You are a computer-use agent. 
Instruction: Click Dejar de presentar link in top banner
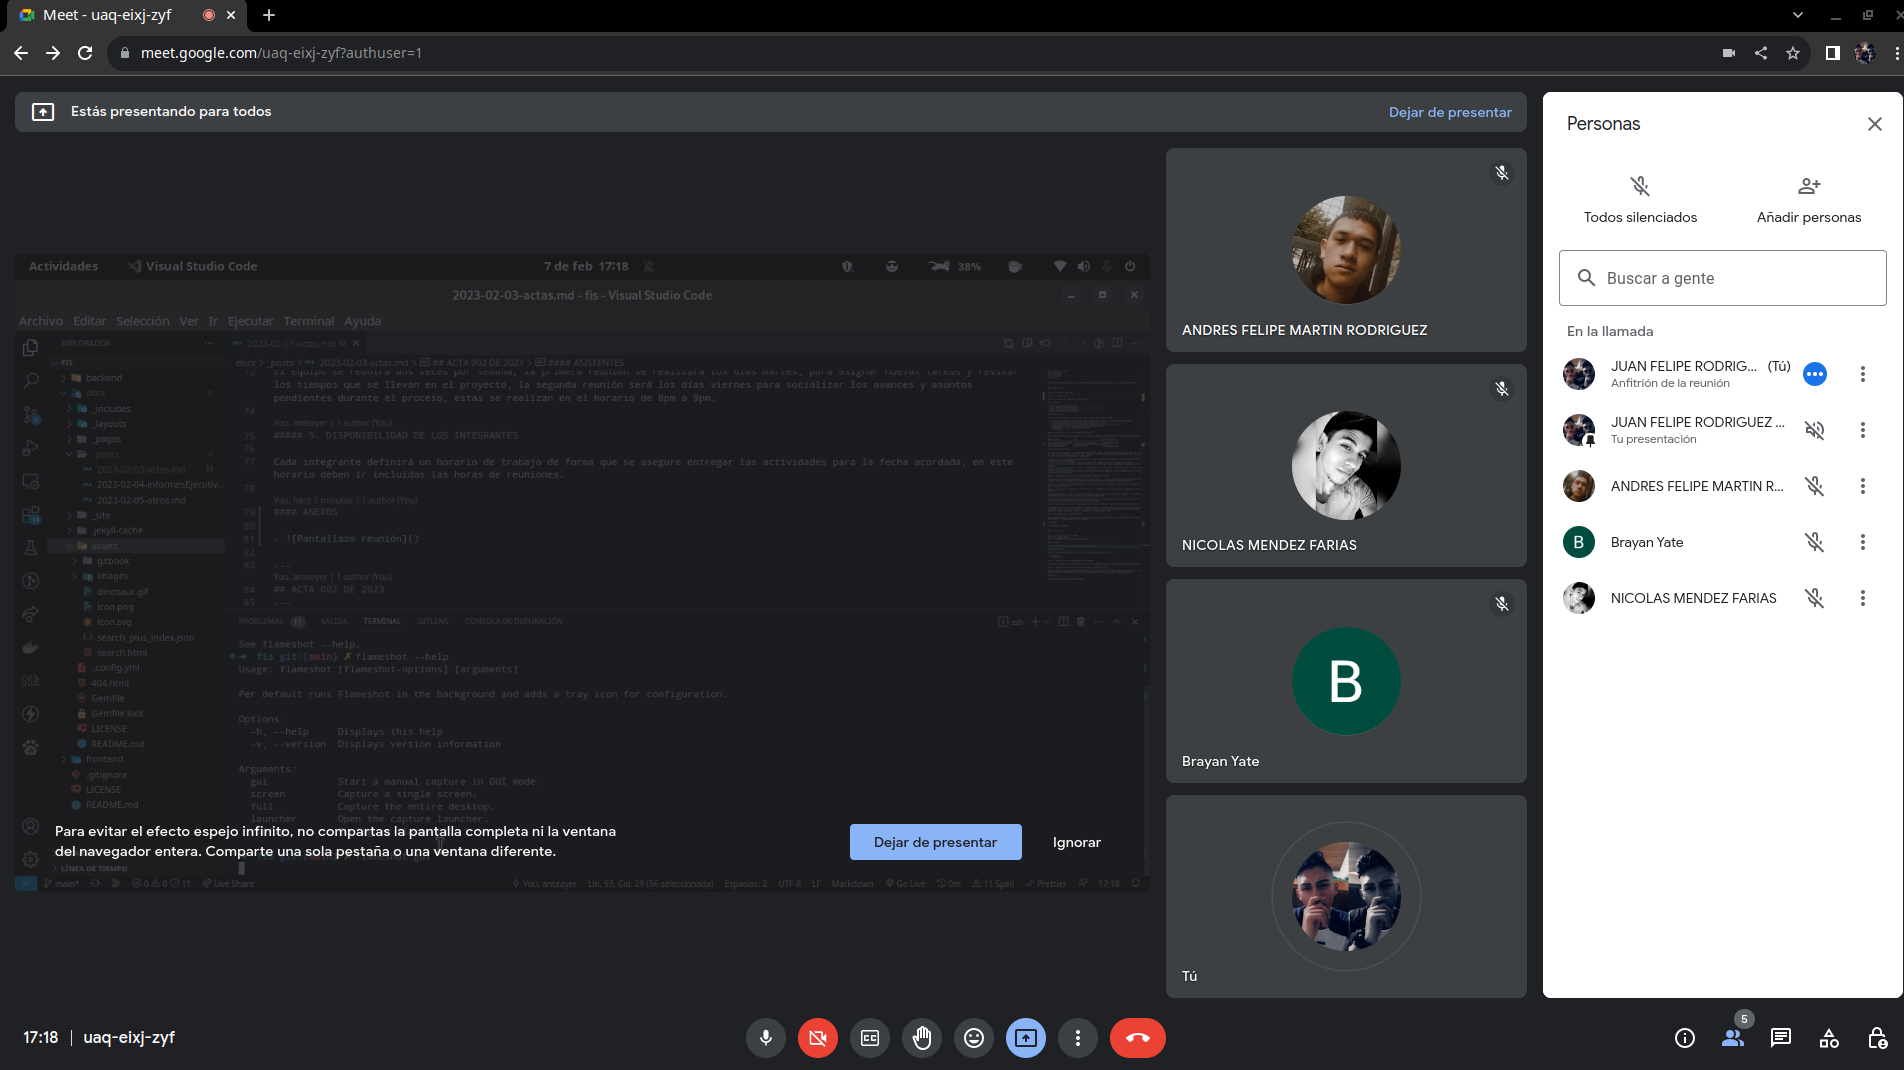[1450, 112]
